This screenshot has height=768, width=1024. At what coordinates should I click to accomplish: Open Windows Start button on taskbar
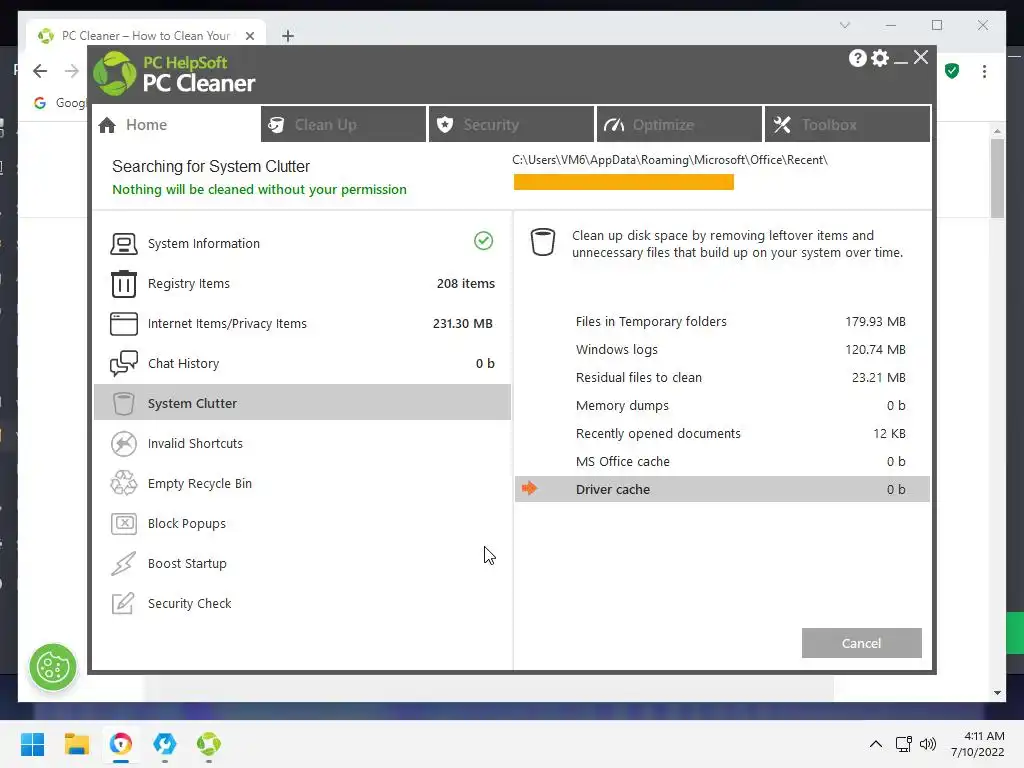click(x=32, y=744)
